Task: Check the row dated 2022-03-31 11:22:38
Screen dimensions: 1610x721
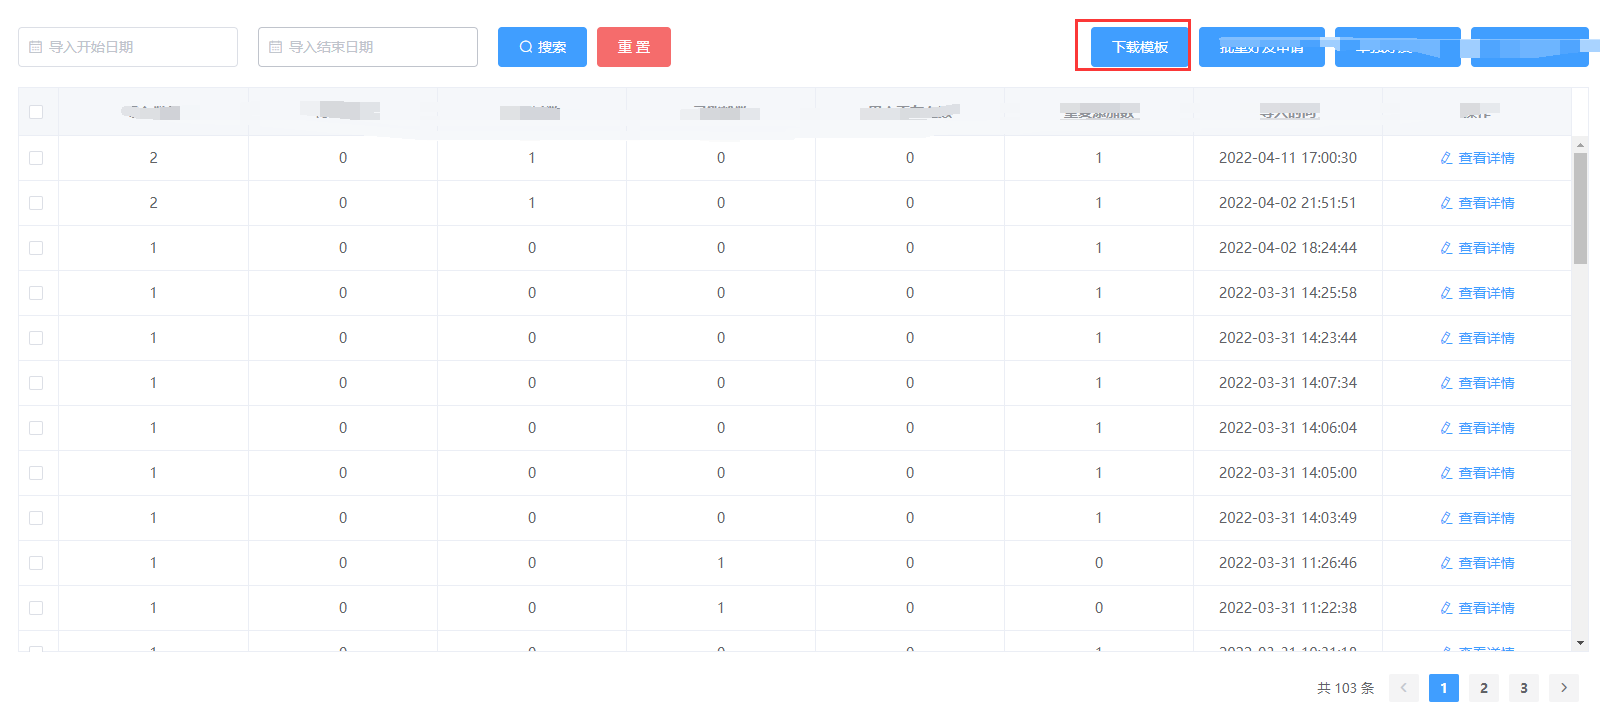Action: (x=36, y=608)
